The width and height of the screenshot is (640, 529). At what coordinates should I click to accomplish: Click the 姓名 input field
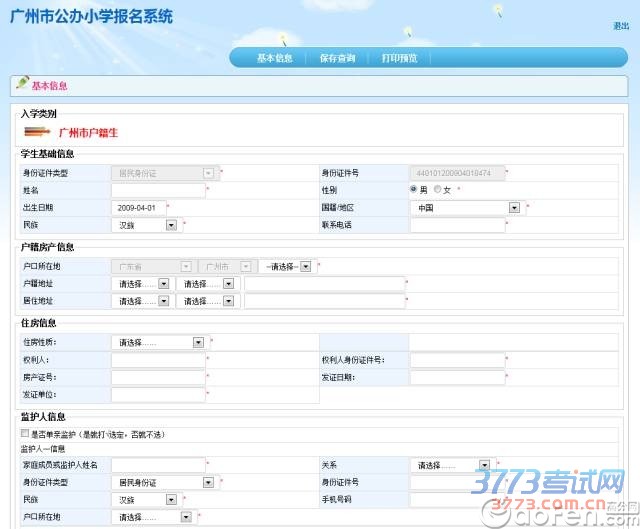(157, 190)
